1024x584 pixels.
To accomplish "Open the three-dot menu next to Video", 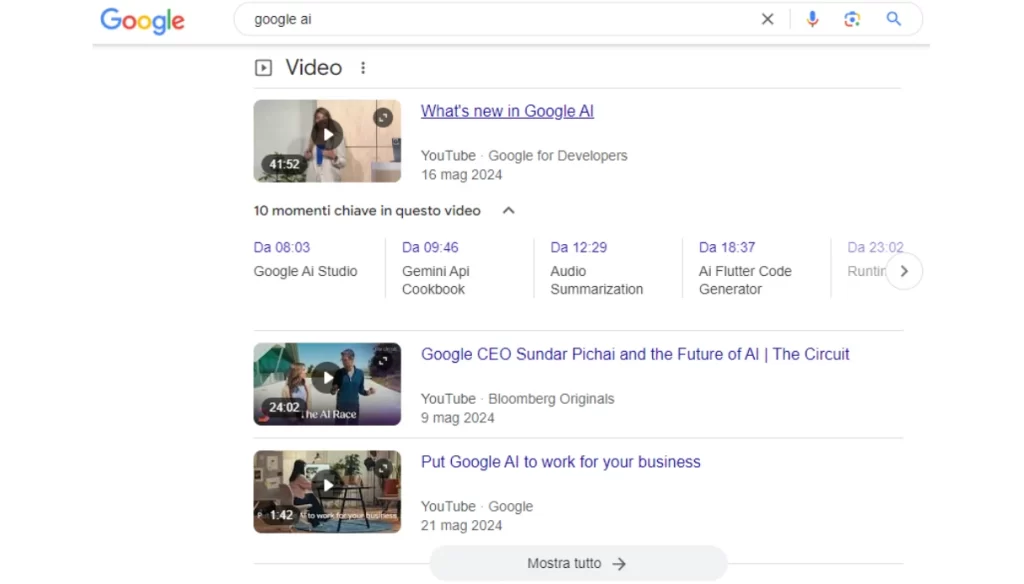I will pos(363,67).
